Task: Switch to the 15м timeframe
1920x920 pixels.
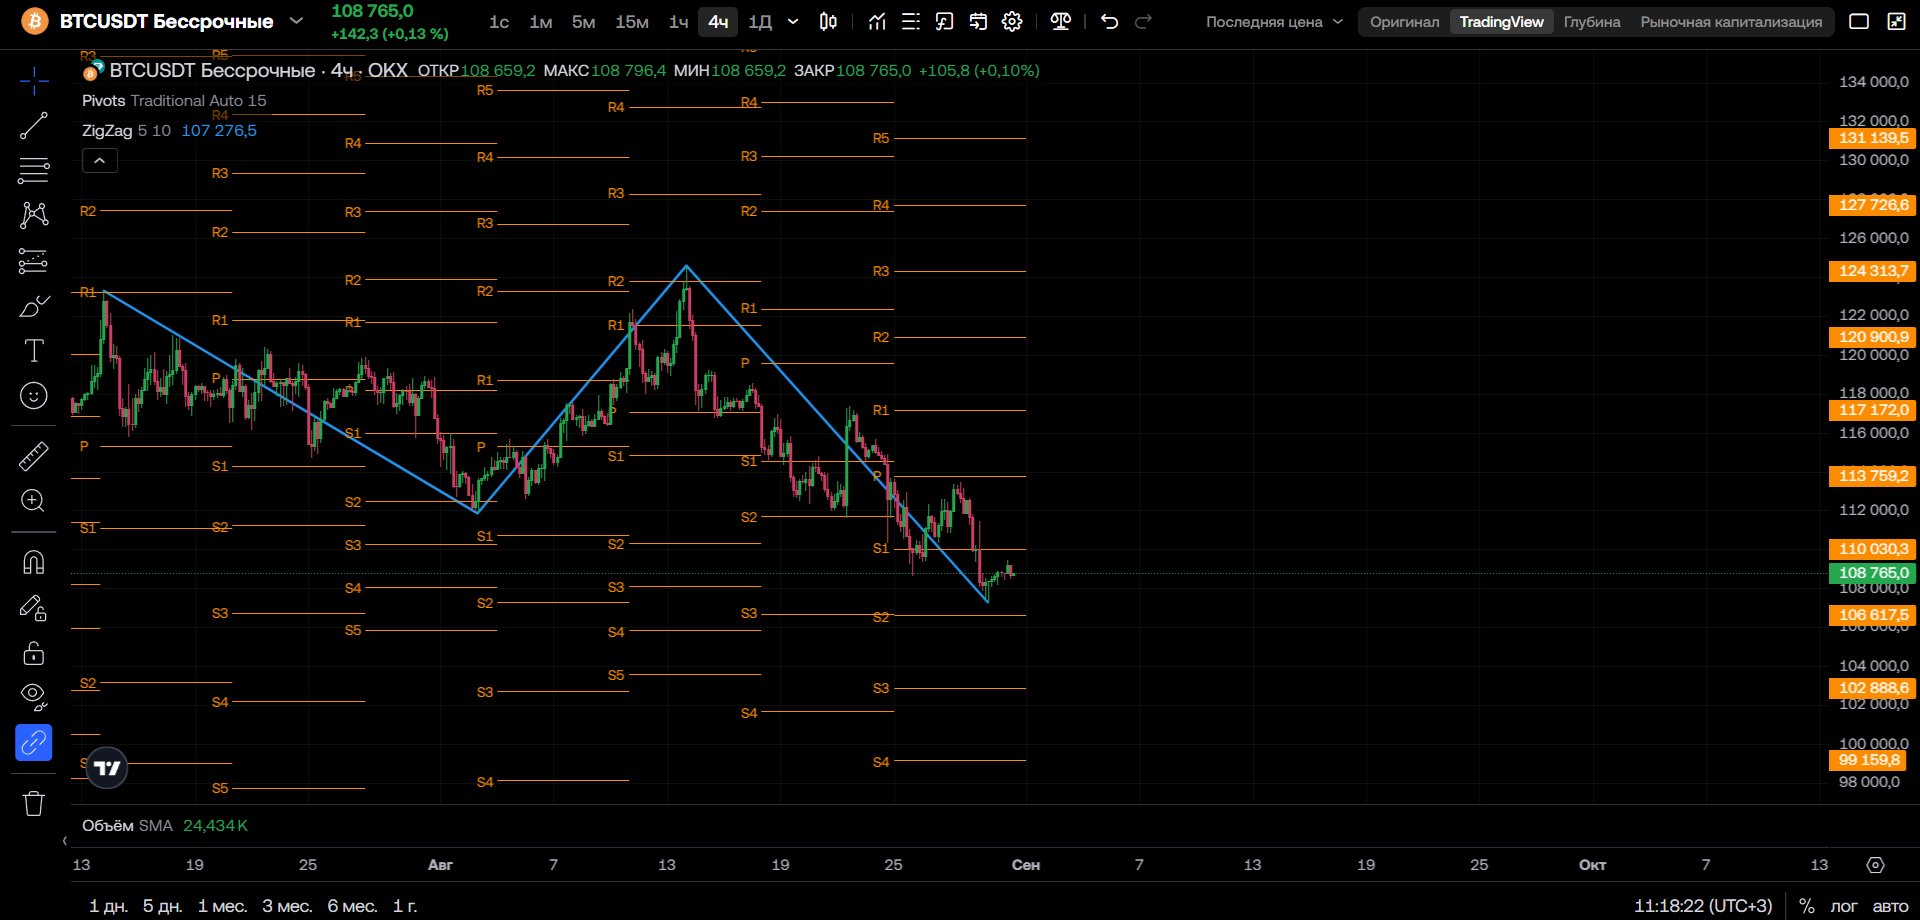Action: click(632, 22)
